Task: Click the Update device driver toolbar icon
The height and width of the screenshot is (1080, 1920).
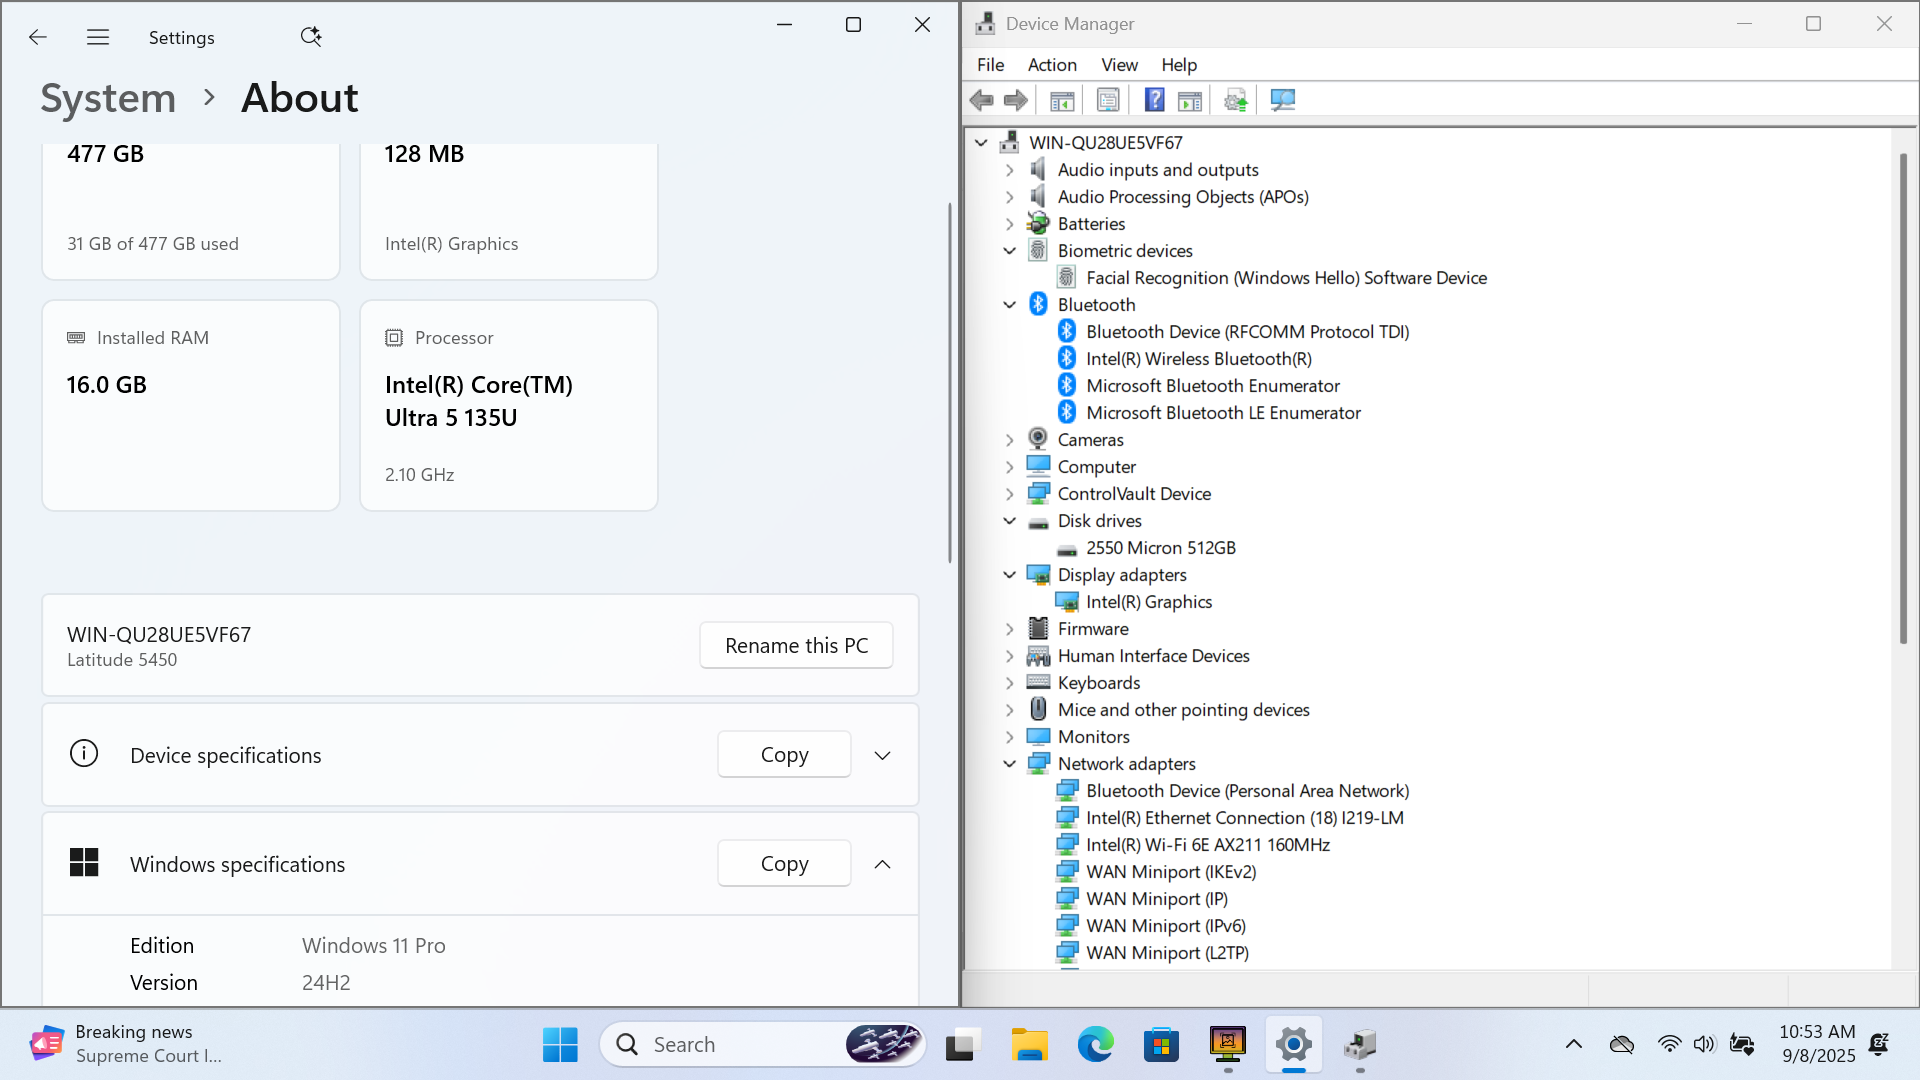Action: click(x=1236, y=100)
